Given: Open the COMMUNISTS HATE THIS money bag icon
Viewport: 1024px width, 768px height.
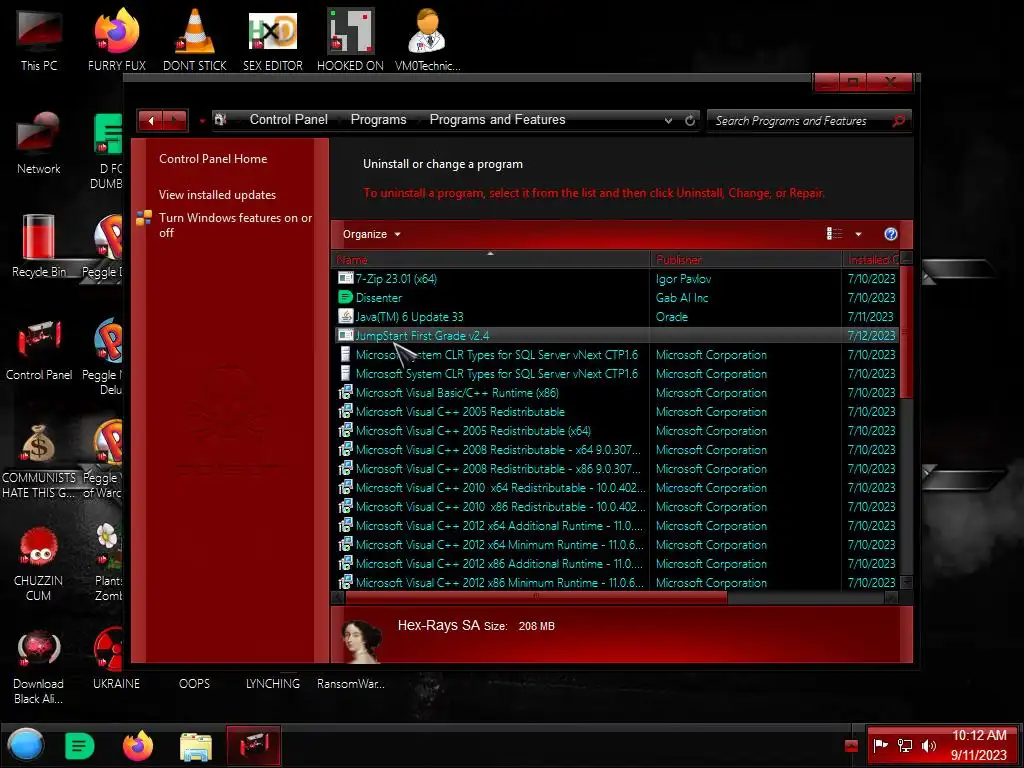Looking at the screenshot, I should tap(39, 460).
